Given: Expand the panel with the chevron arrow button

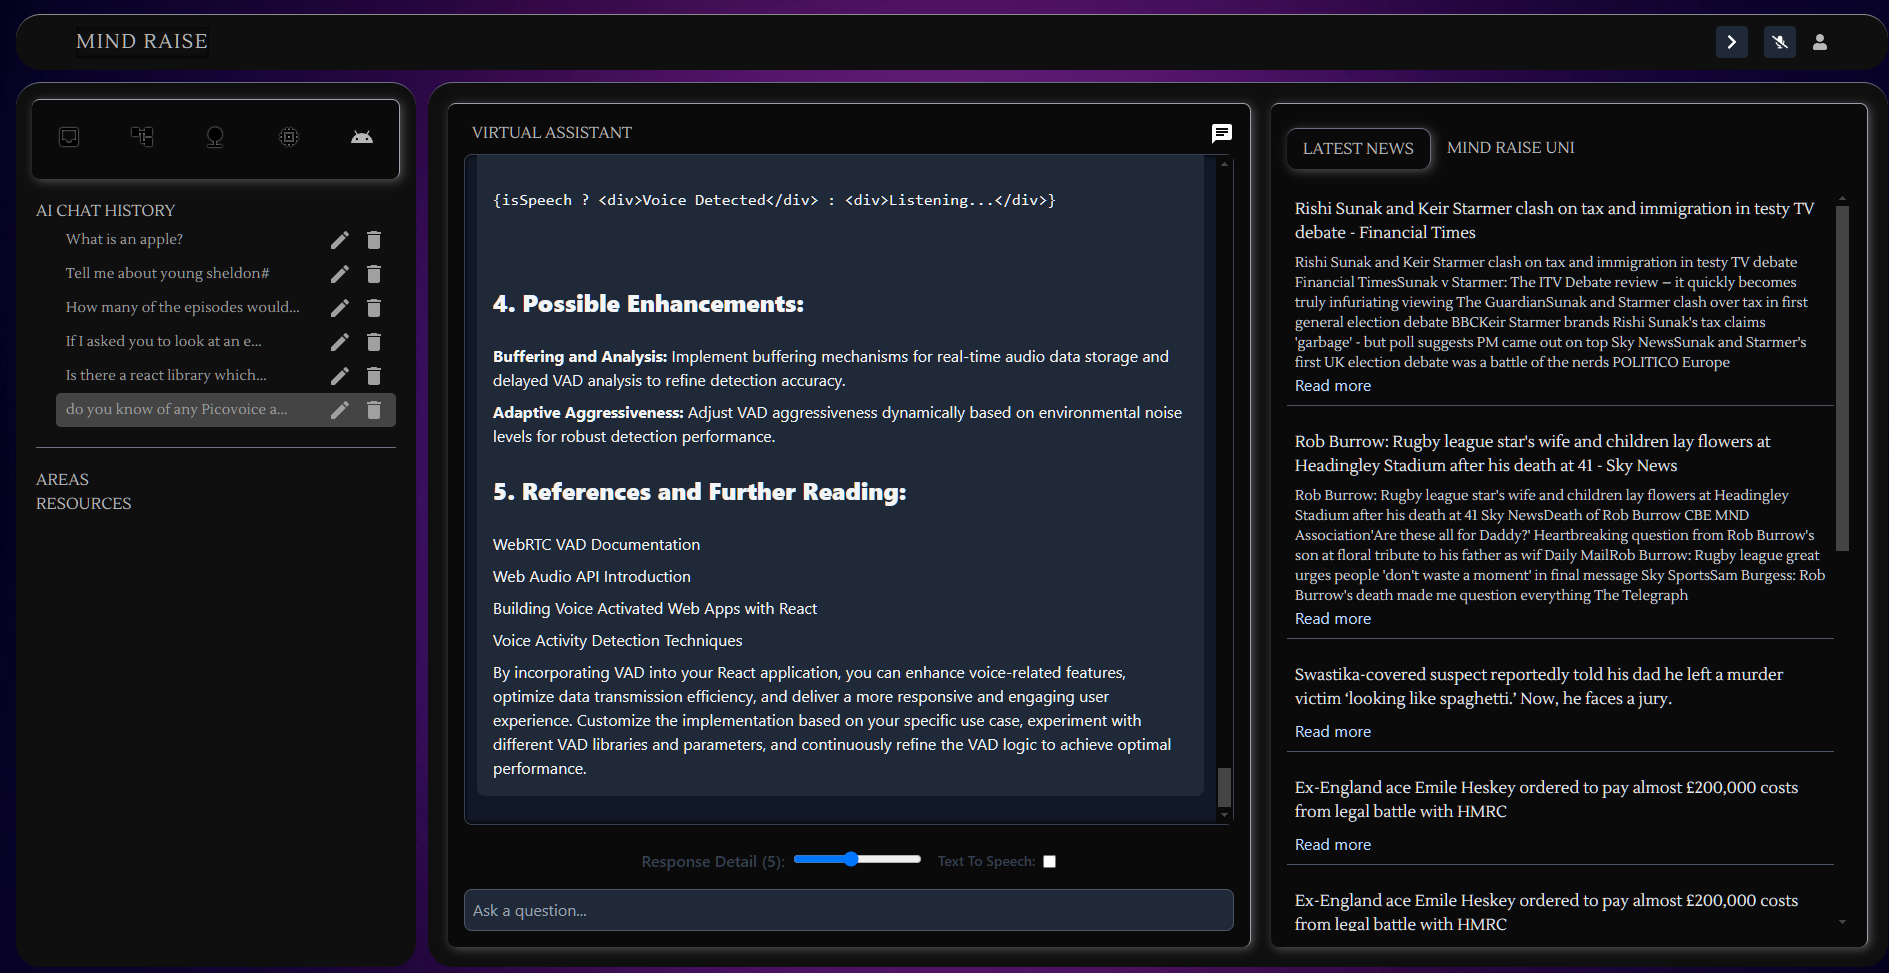Looking at the screenshot, I should 1732,42.
